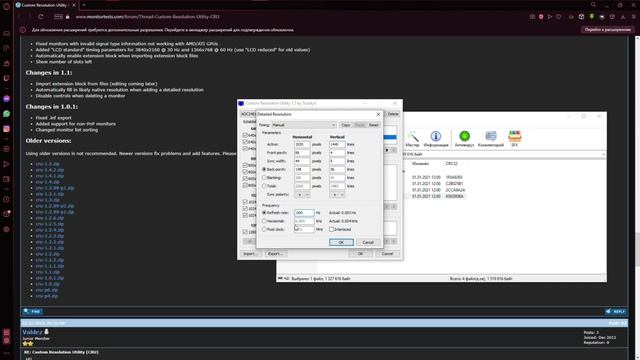This screenshot has width=640, height=360.
Task: Open the cru-1.5.zip download link
Action: (x=47, y=164)
